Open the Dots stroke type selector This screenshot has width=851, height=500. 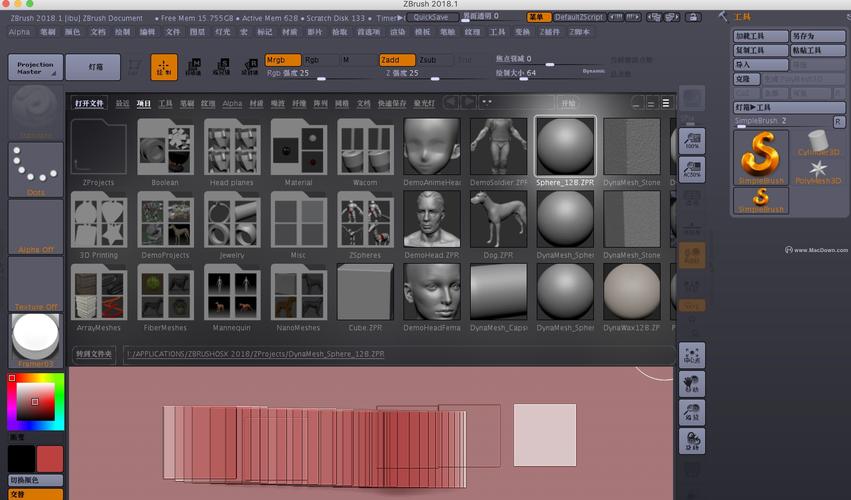[36, 170]
